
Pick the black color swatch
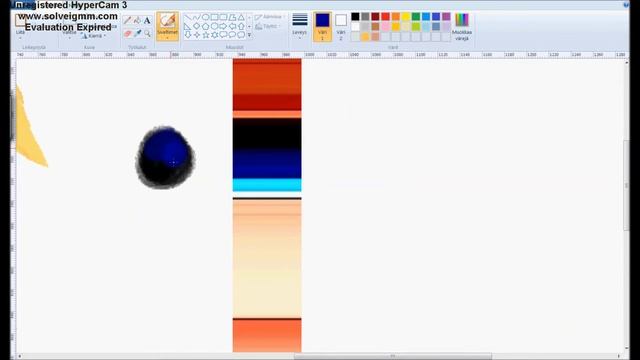pyautogui.click(x=356, y=16)
